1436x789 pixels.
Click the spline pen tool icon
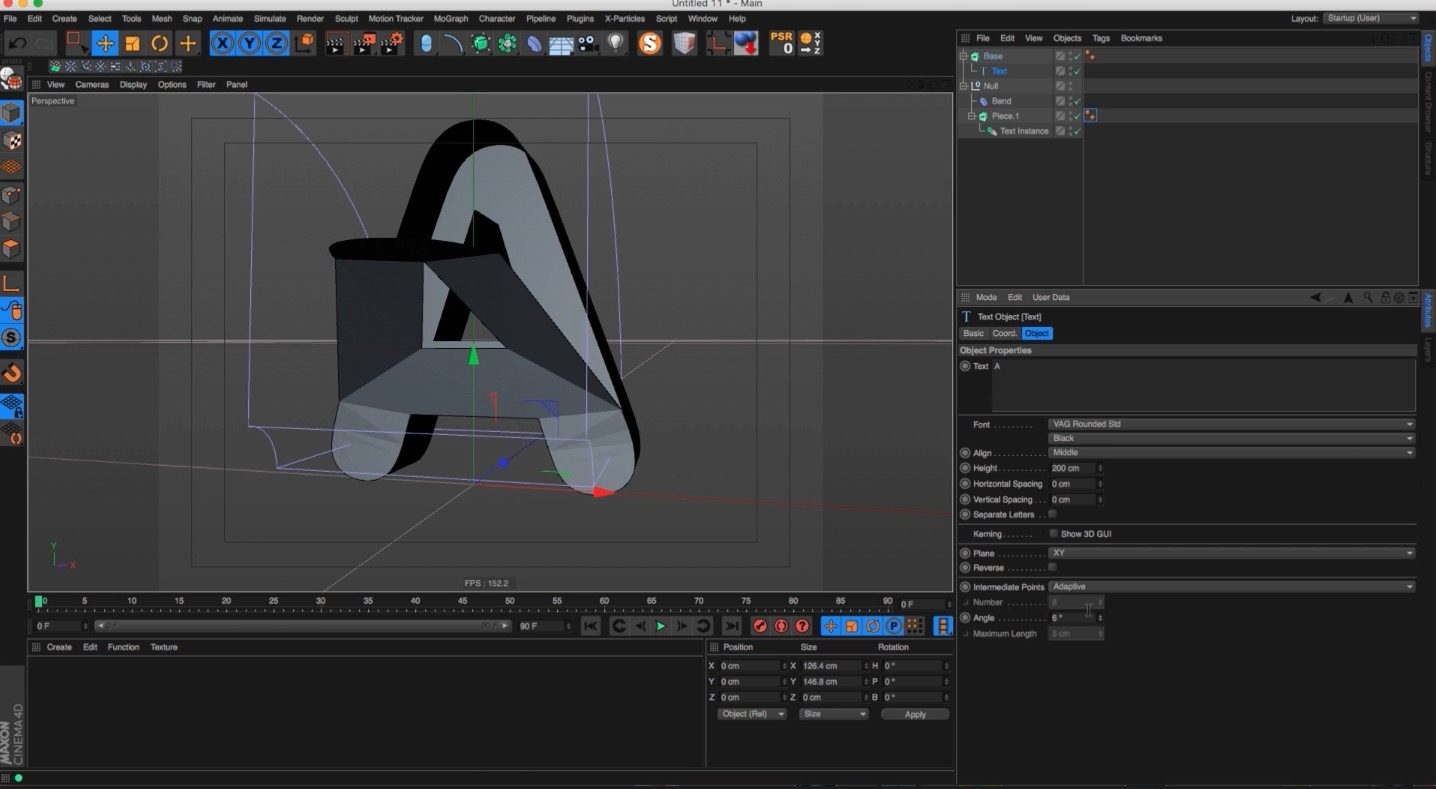tap(454, 43)
